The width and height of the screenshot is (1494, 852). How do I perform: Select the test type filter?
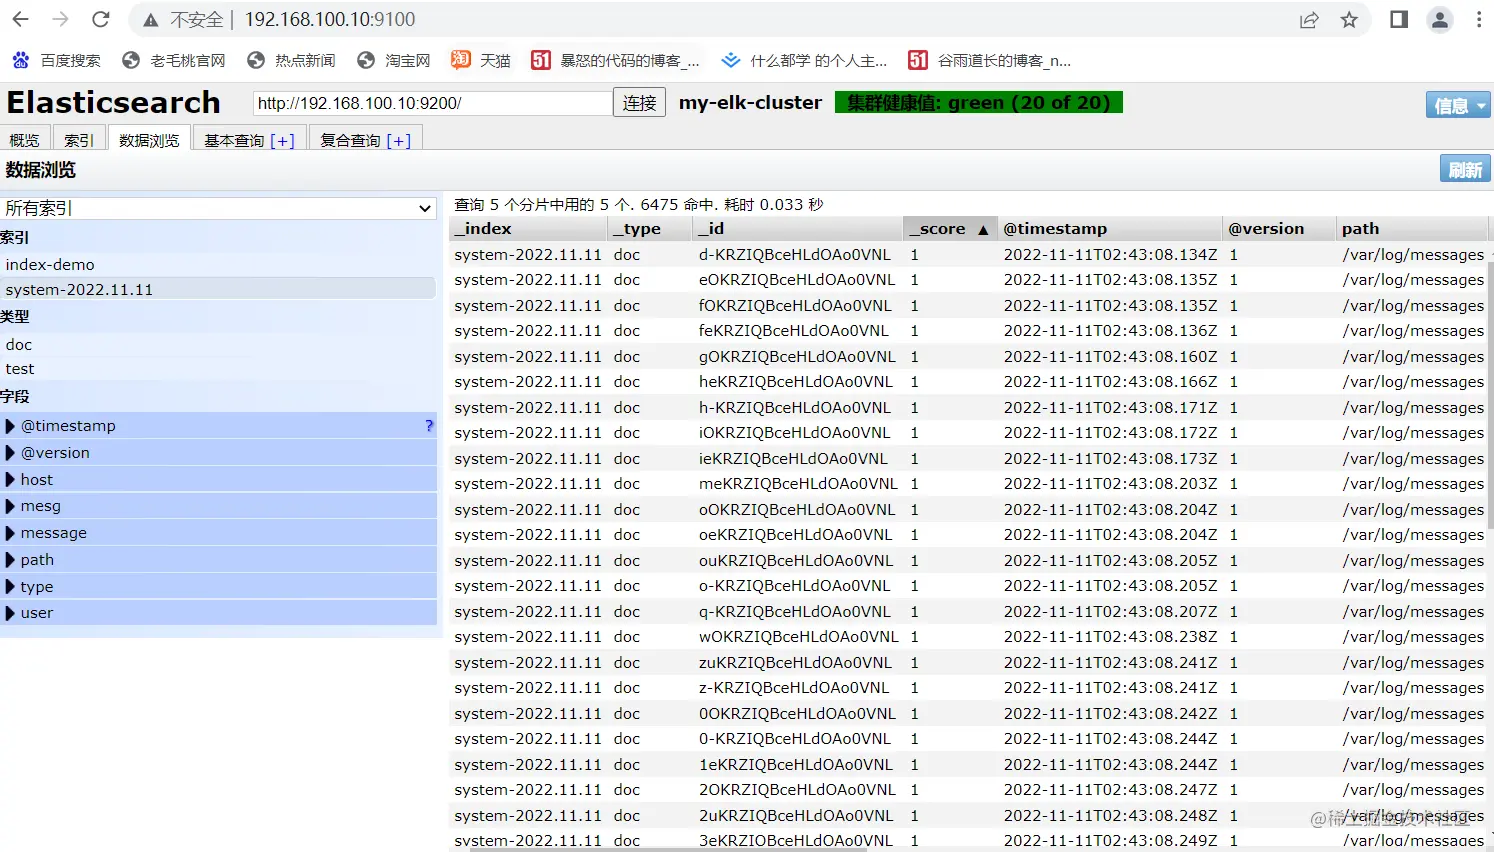pos(218,368)
